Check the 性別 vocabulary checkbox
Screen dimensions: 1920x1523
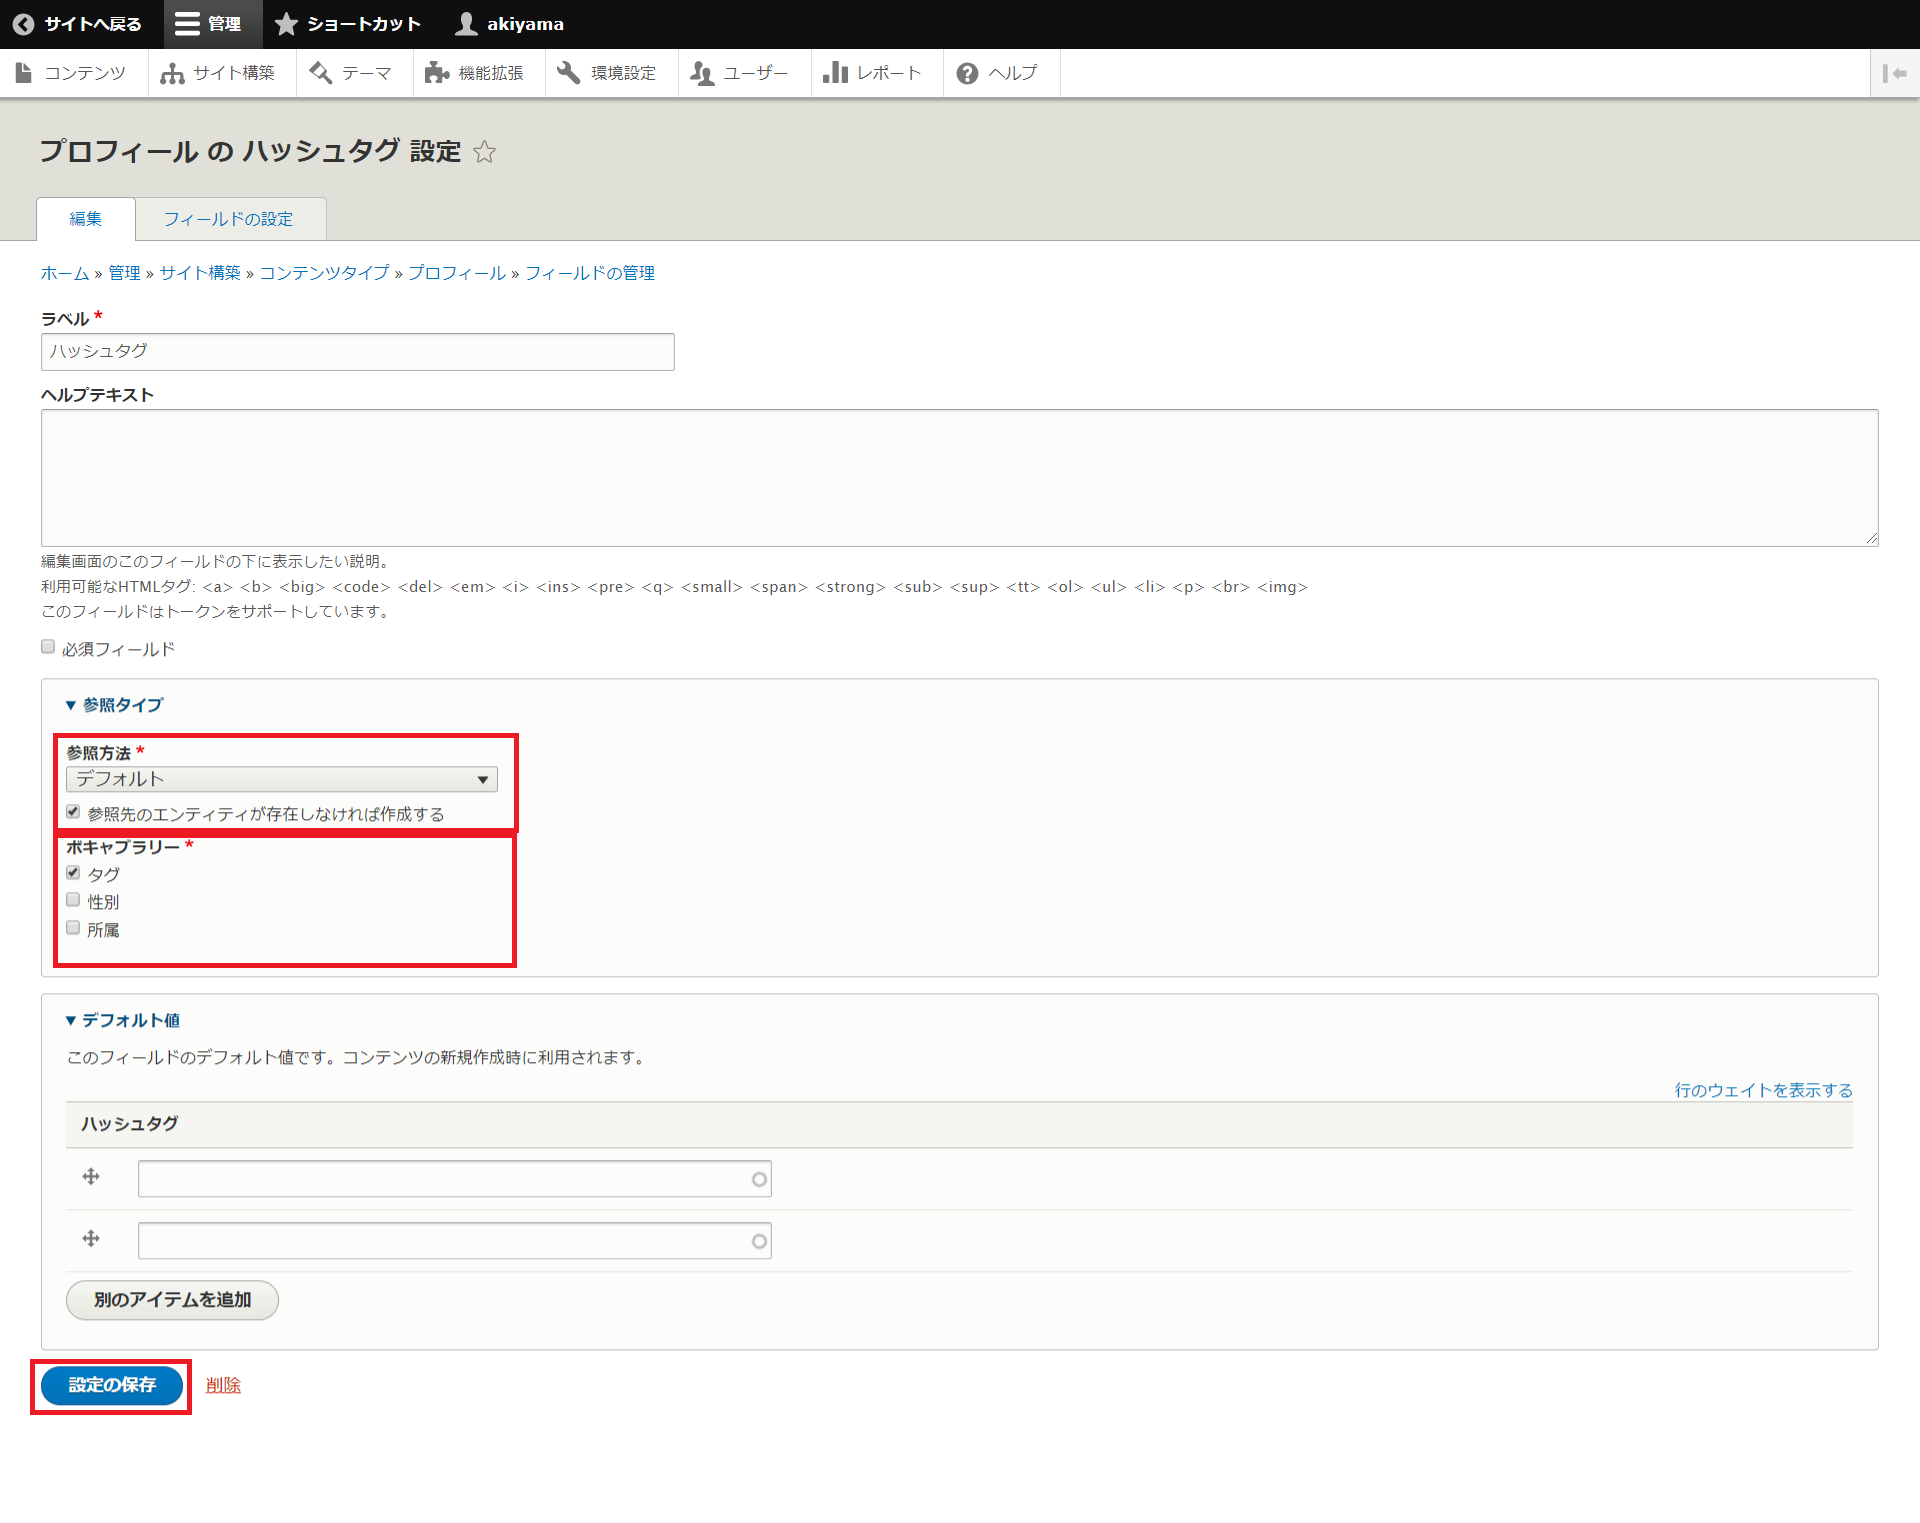click(73, 900)
